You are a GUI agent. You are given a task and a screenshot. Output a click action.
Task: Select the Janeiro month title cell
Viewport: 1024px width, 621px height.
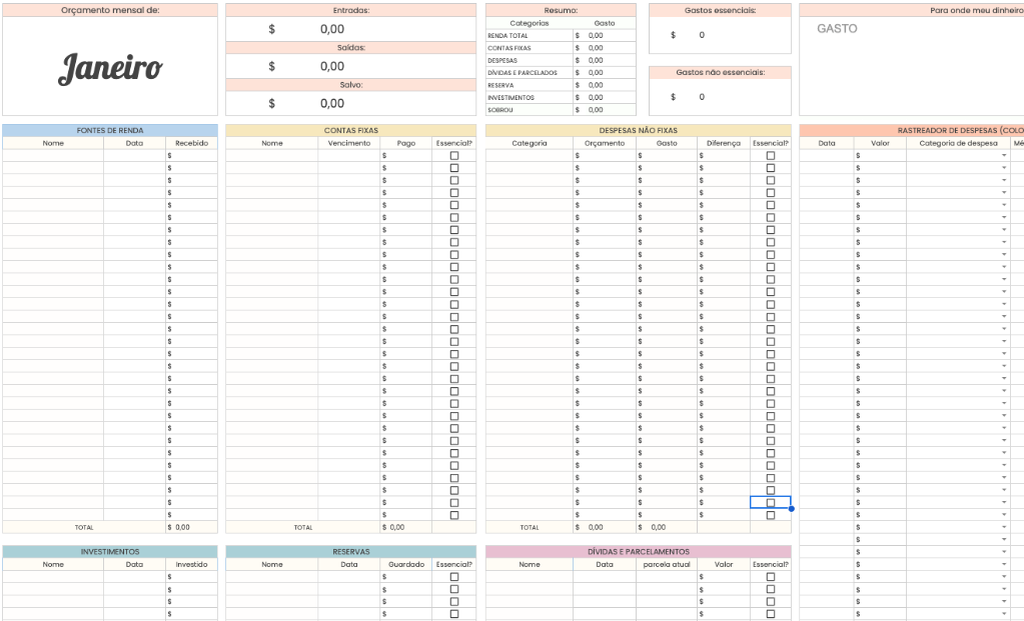tap(110, 67)
